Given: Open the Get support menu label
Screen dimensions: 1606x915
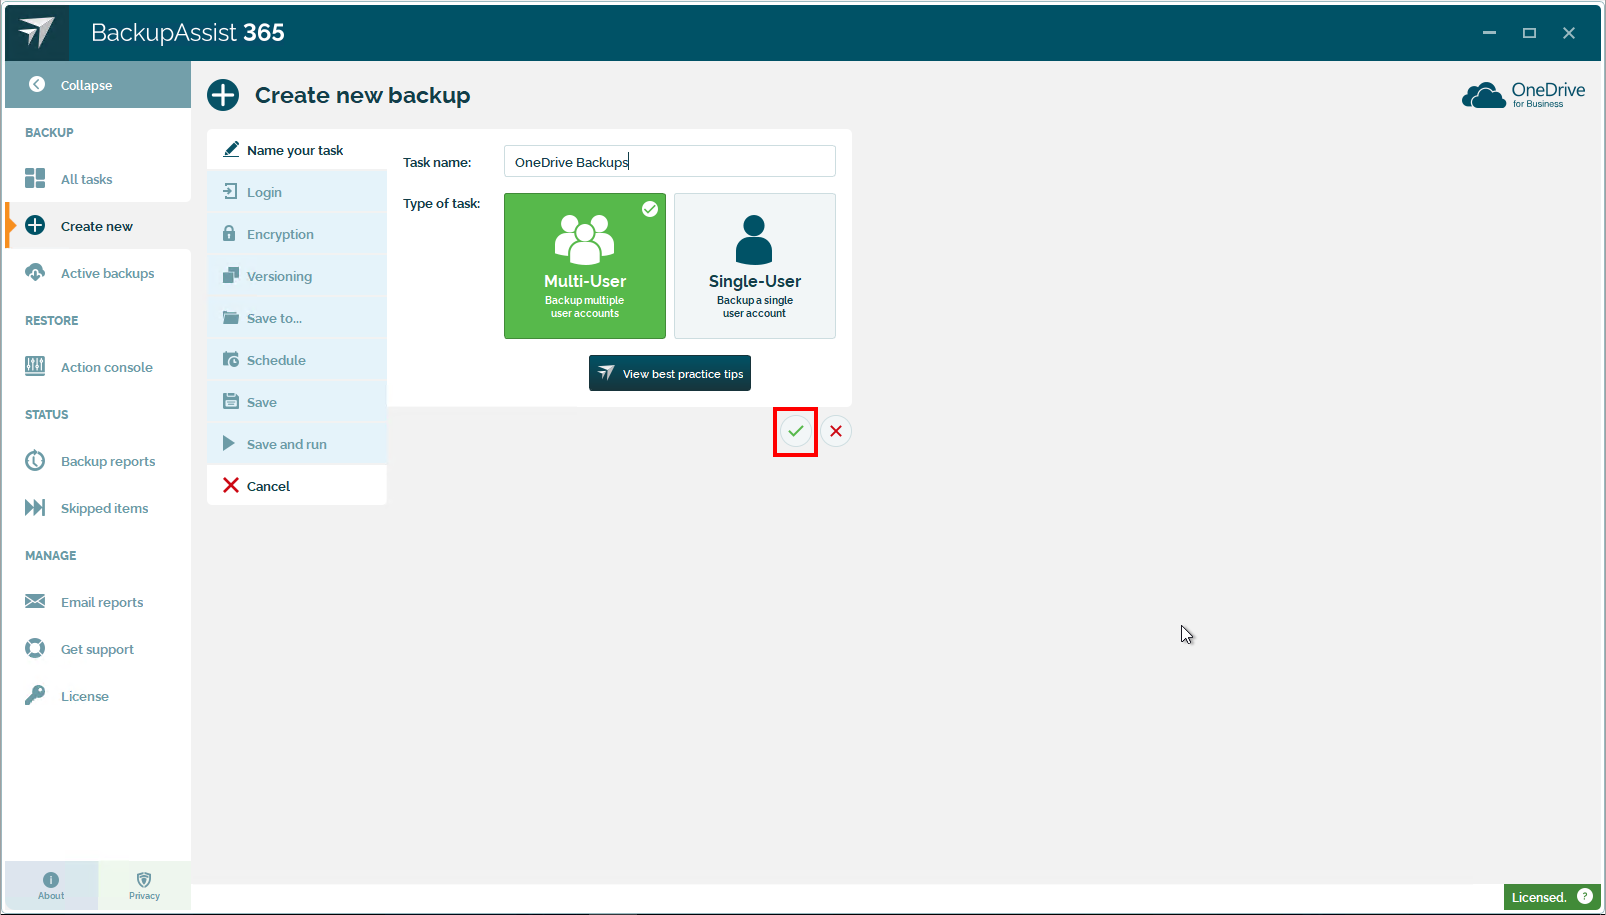Looking at the screenshot, I should (x=97, y=649).
